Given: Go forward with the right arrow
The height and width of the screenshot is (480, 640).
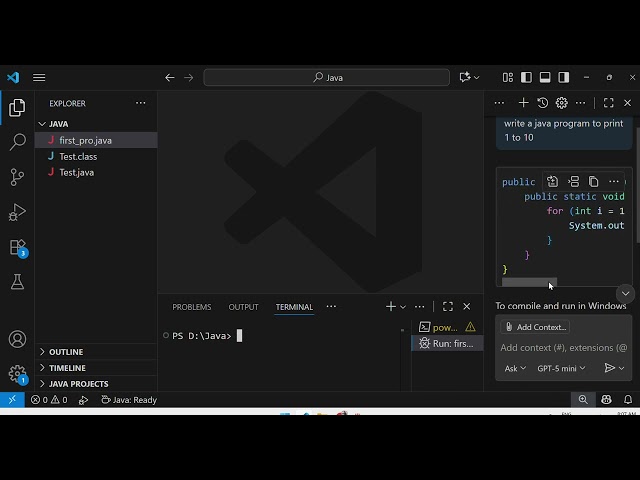Looking at the screenshot, I should pos(189,78).
